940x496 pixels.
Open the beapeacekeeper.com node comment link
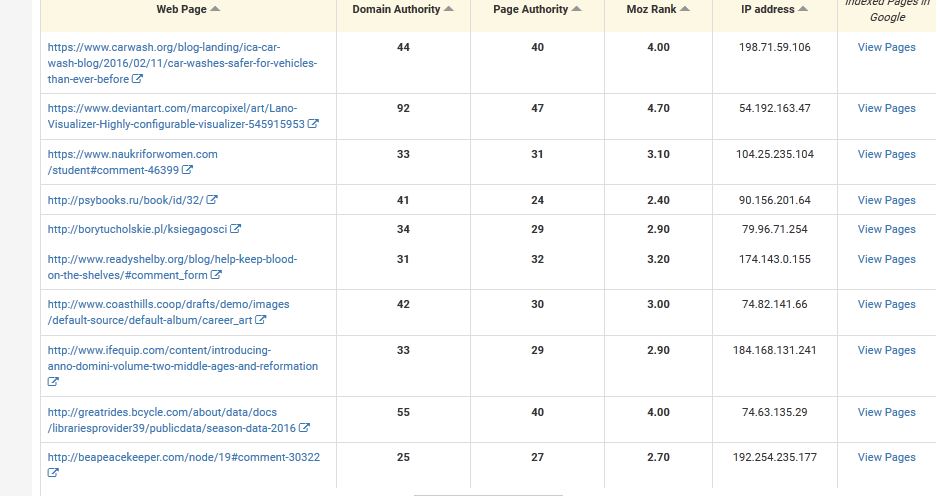[x=183, y=458]
